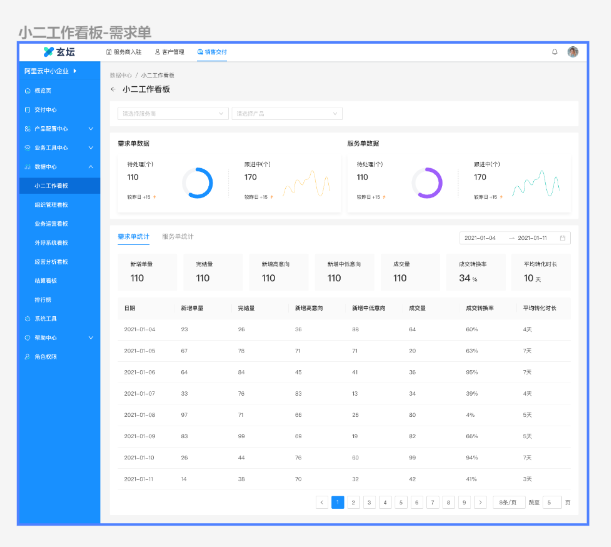Click the 业务工具中心 sidebar icon
This screenshot has width=611, height=547.
[x=27, y=148]
